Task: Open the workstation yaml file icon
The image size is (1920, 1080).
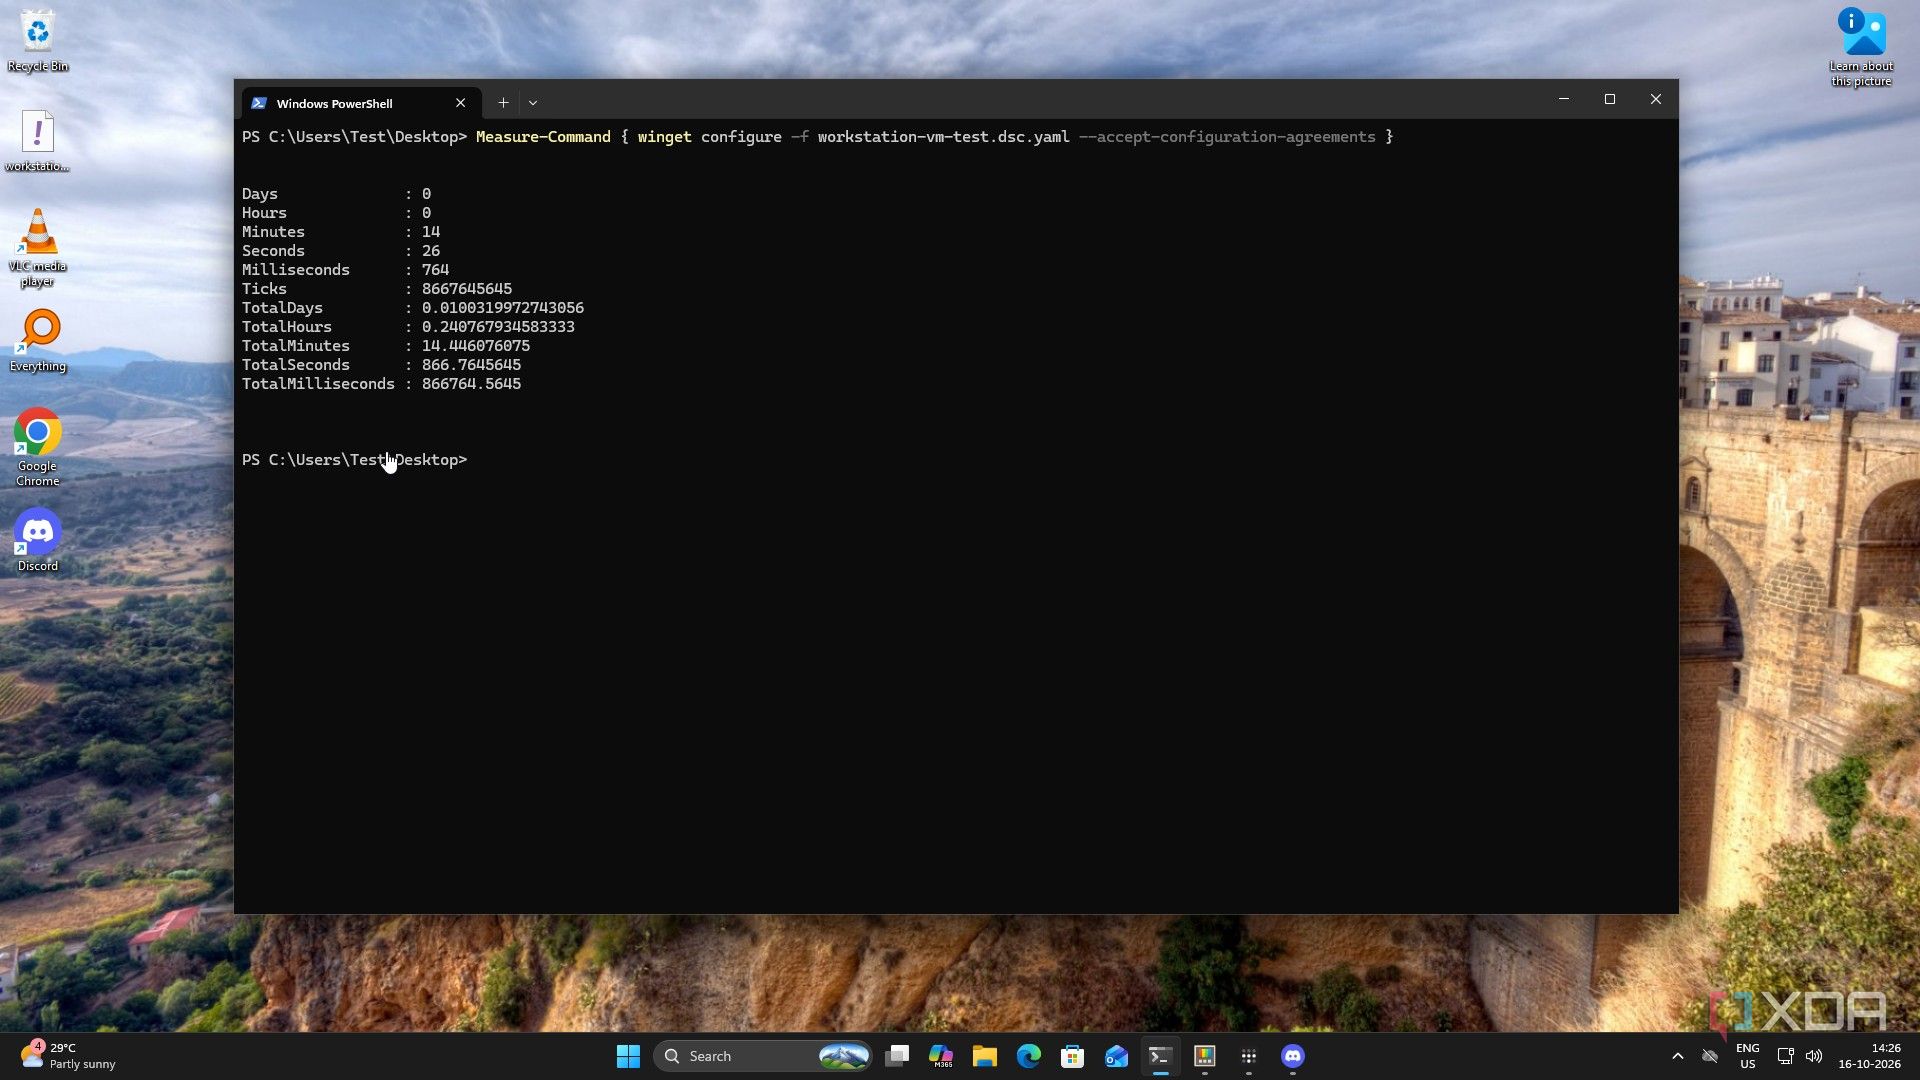Action: point(38,141)
